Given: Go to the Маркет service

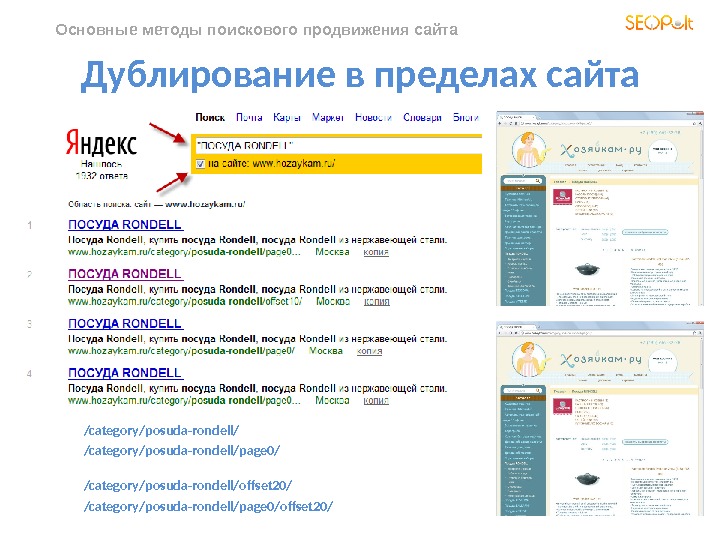Looking at the screenshot, I should pos(328,118).
